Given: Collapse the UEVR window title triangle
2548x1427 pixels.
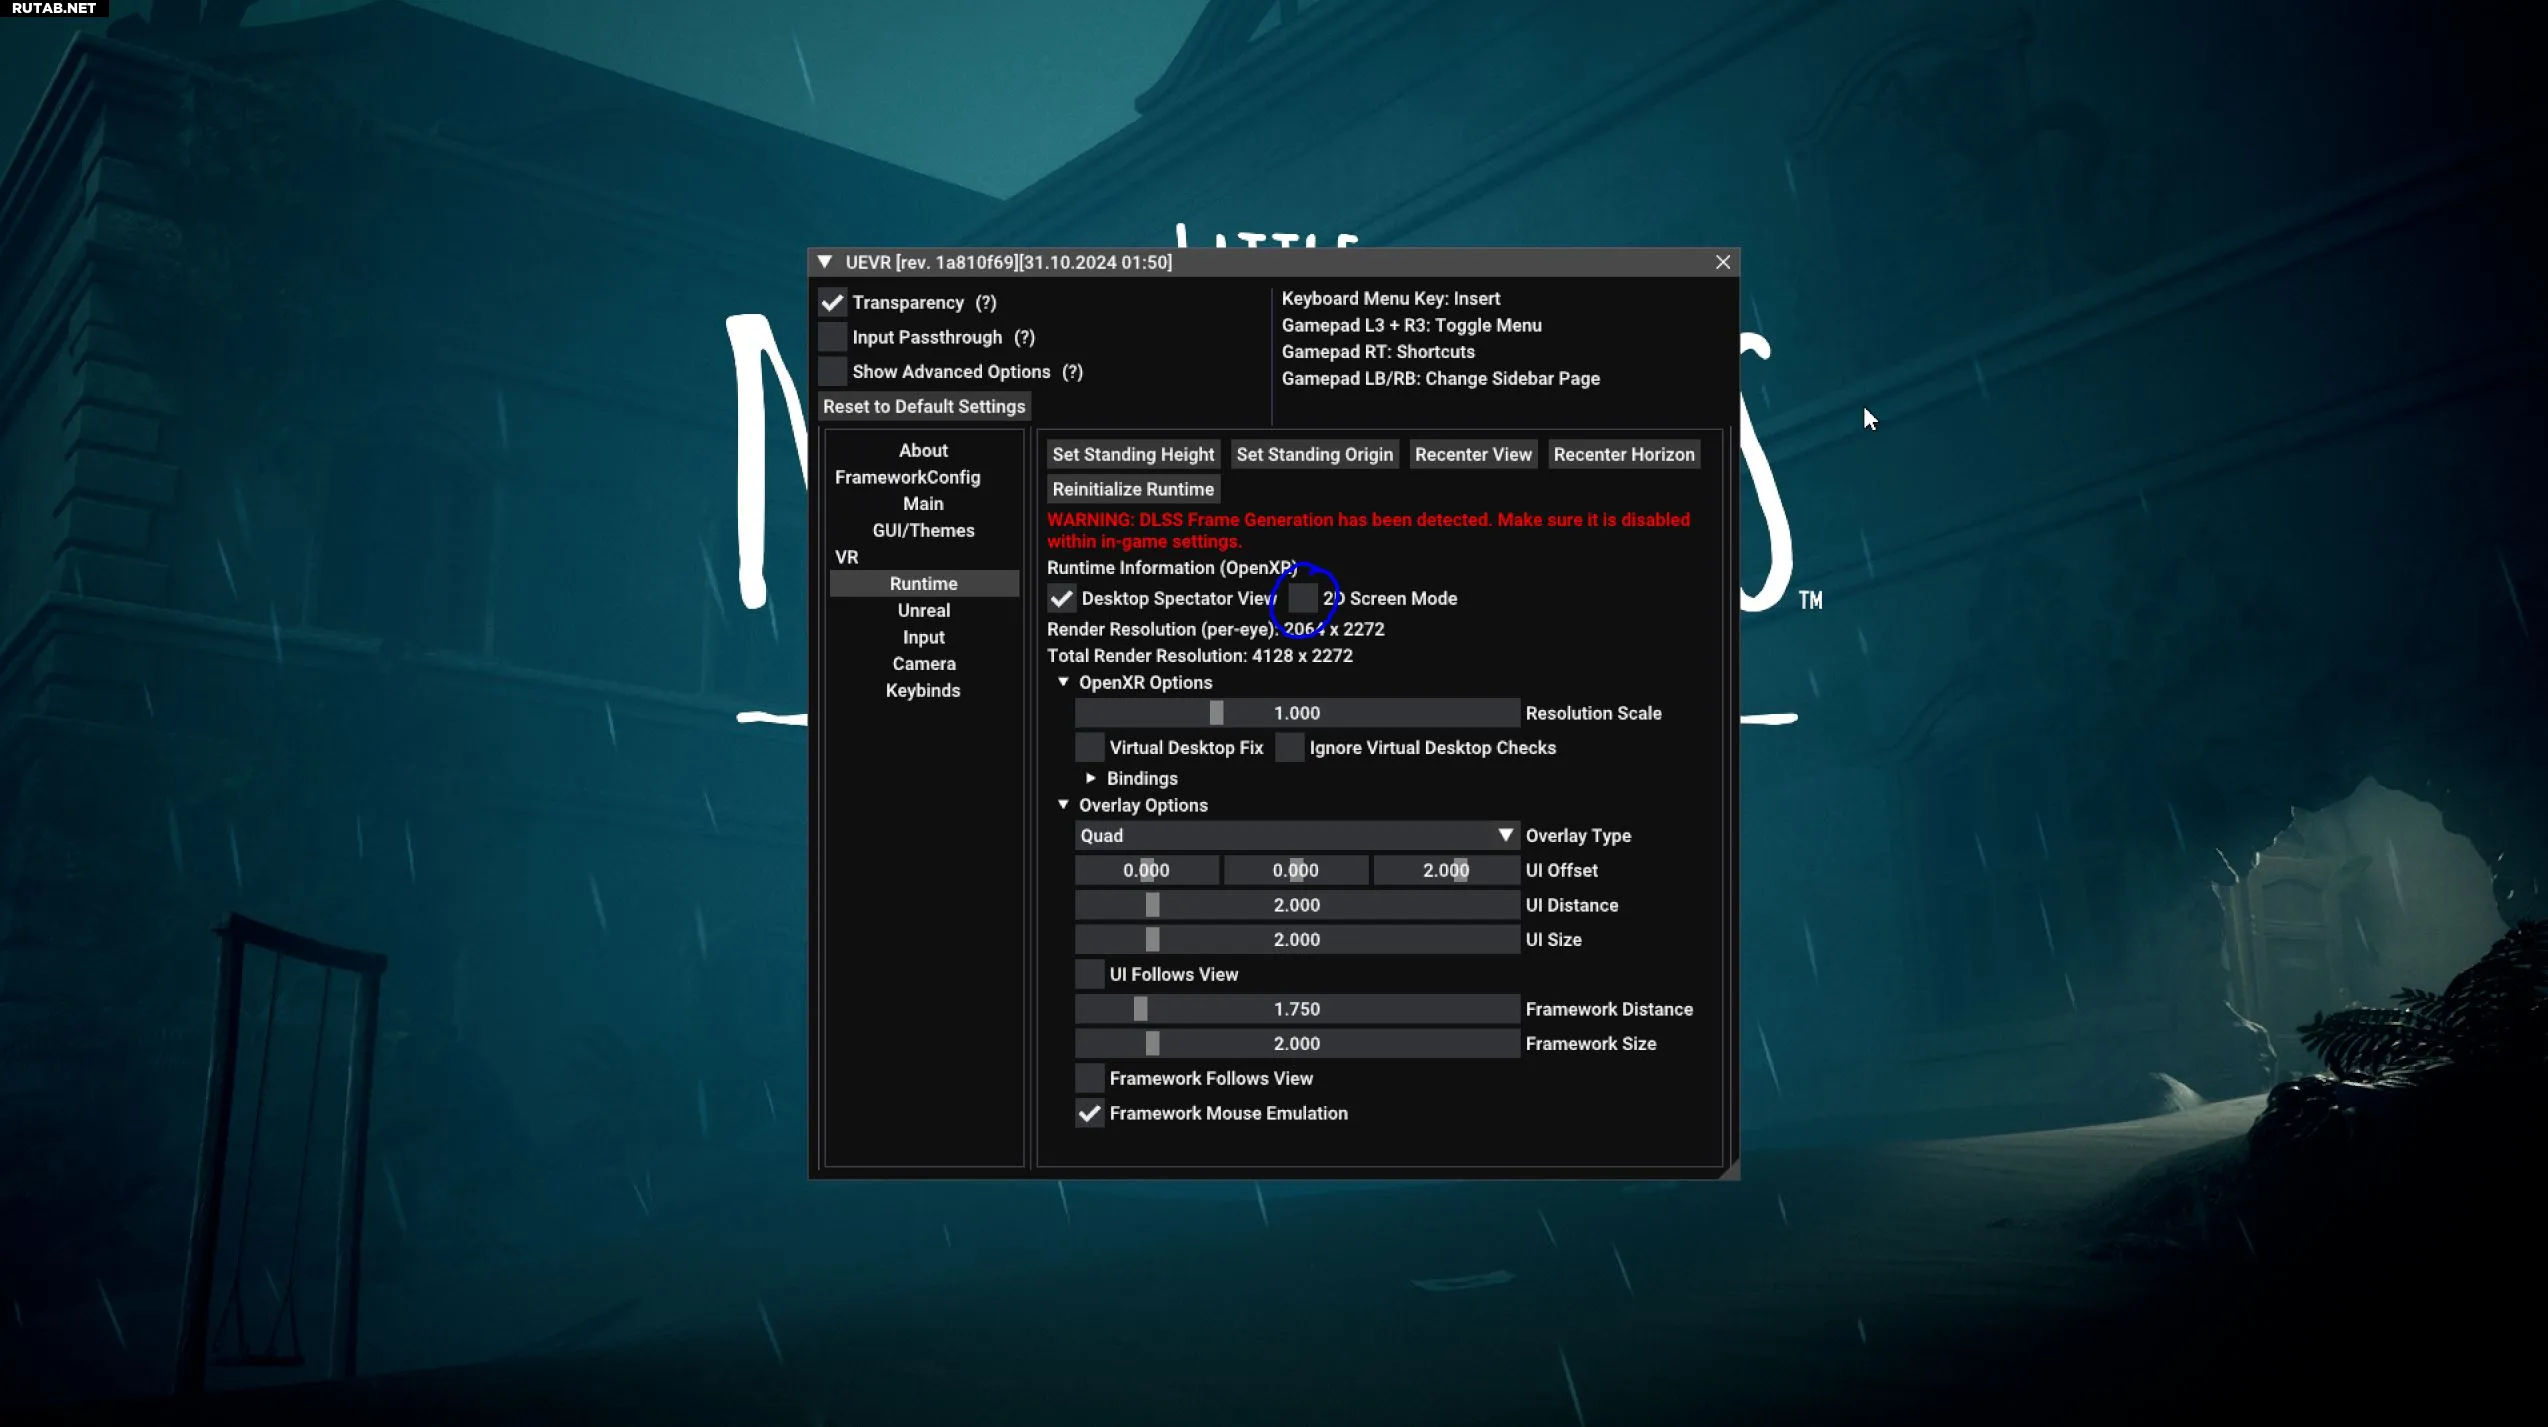Looking at the screenshot, I should 825,262.
